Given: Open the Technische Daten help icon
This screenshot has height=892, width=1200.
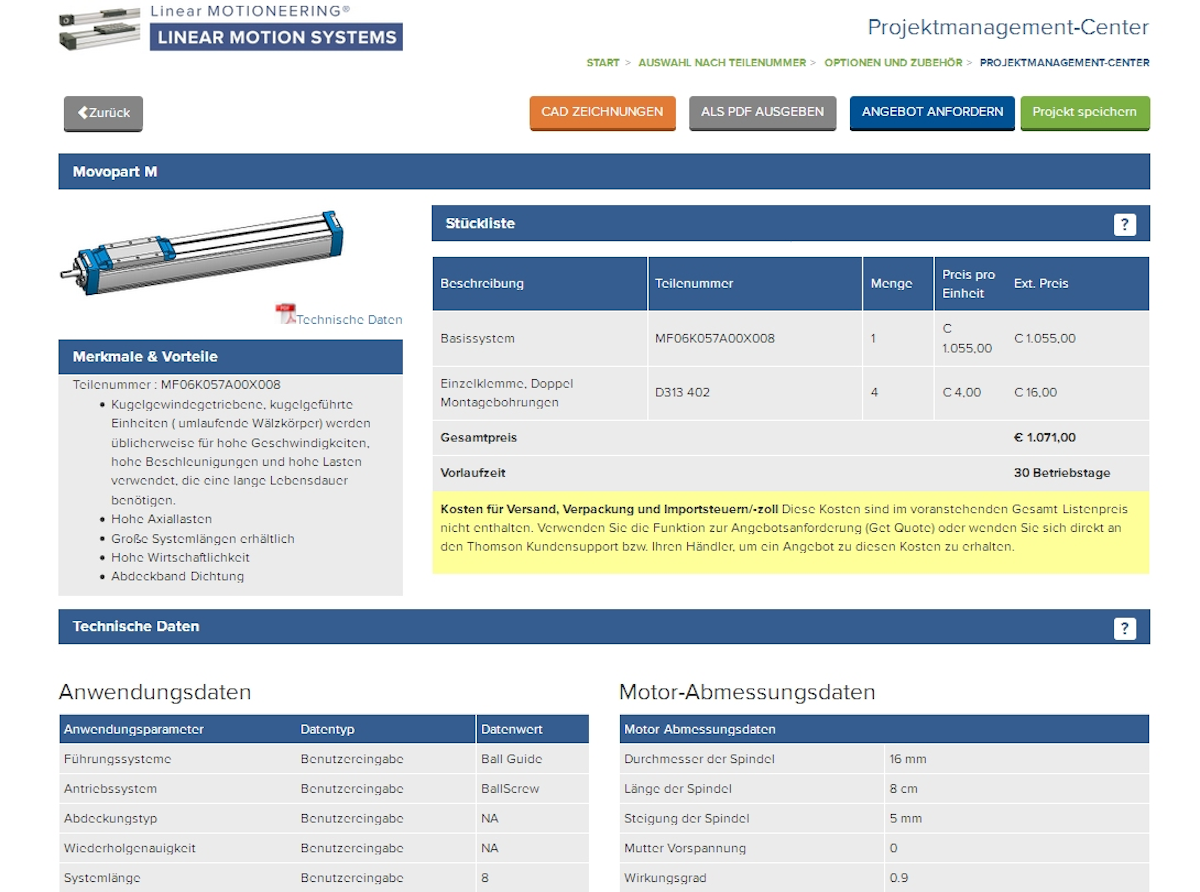Looking at the screenshot, I should coord(1124,628).
